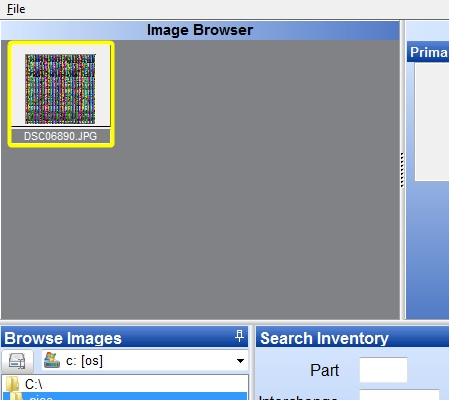Click the Image Browser title bar

coord(200,30)
